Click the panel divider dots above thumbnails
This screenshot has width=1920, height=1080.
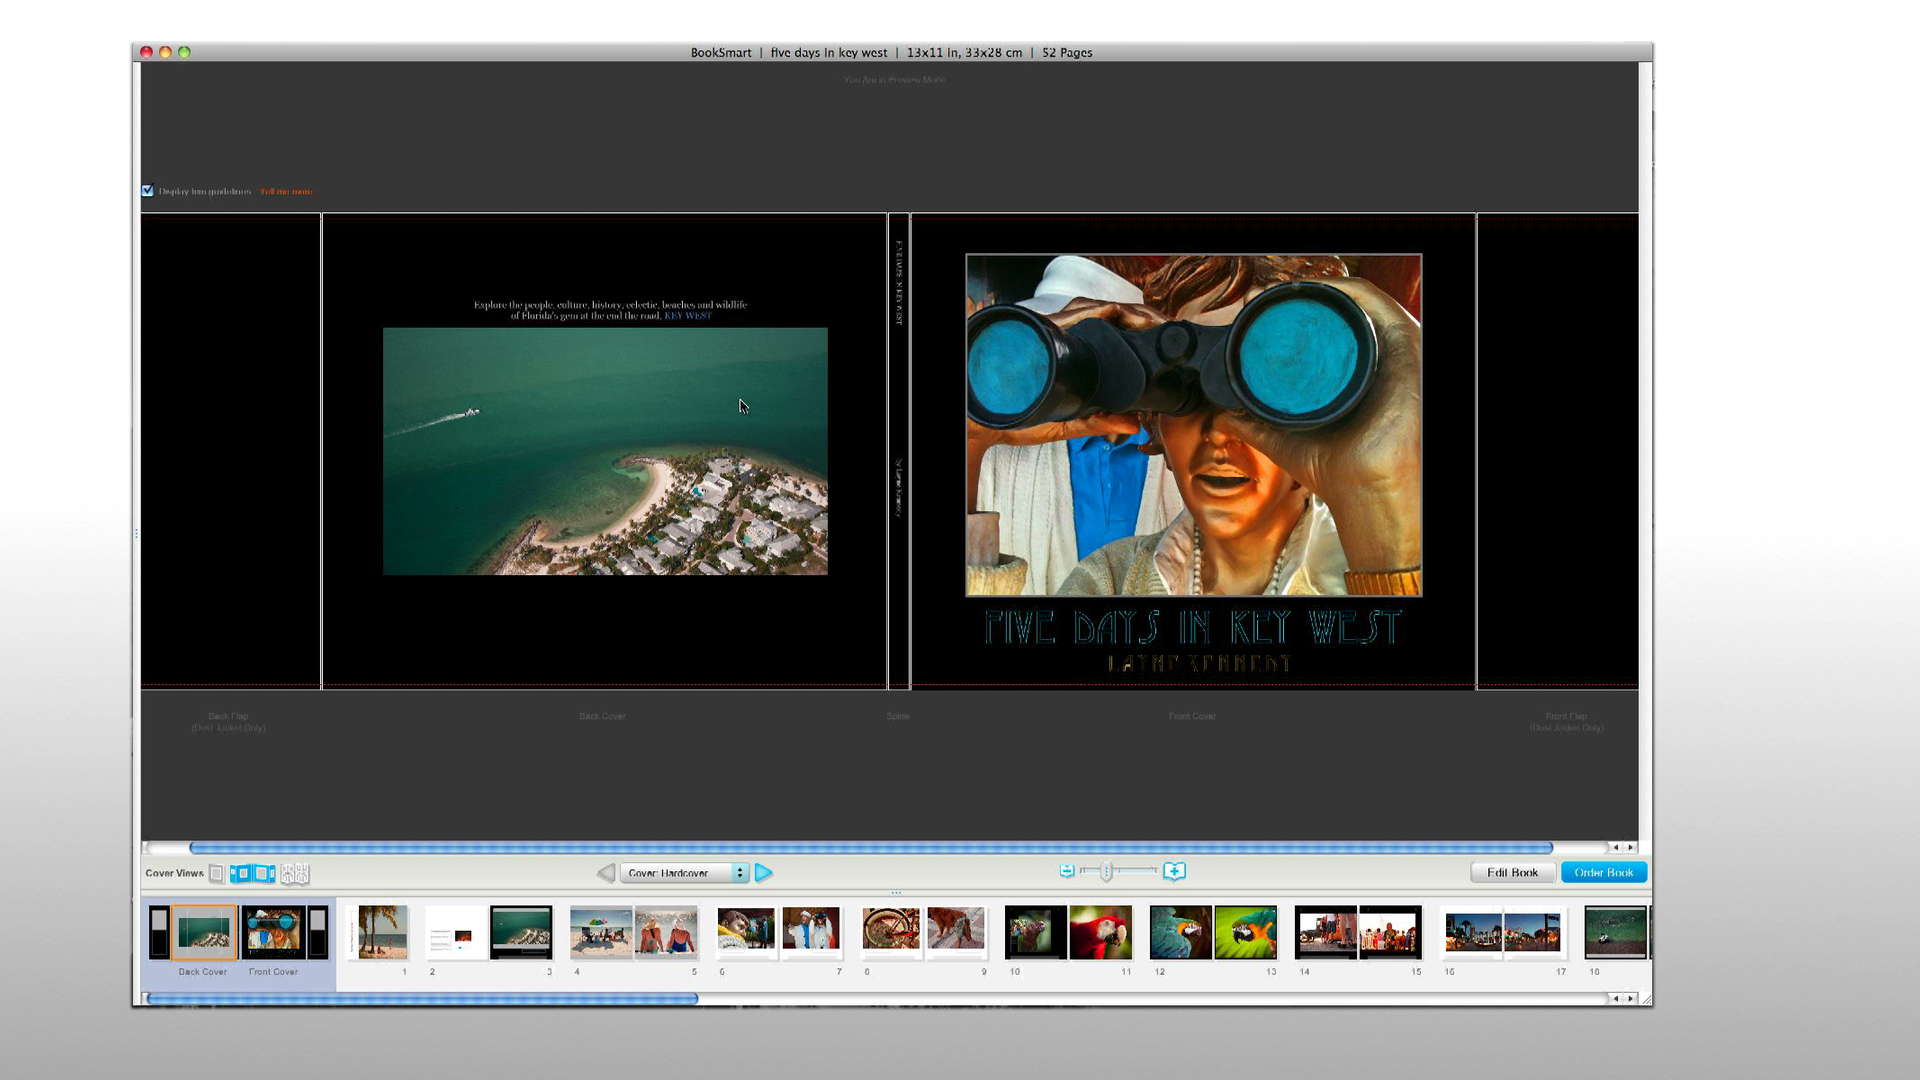point(896,892)
